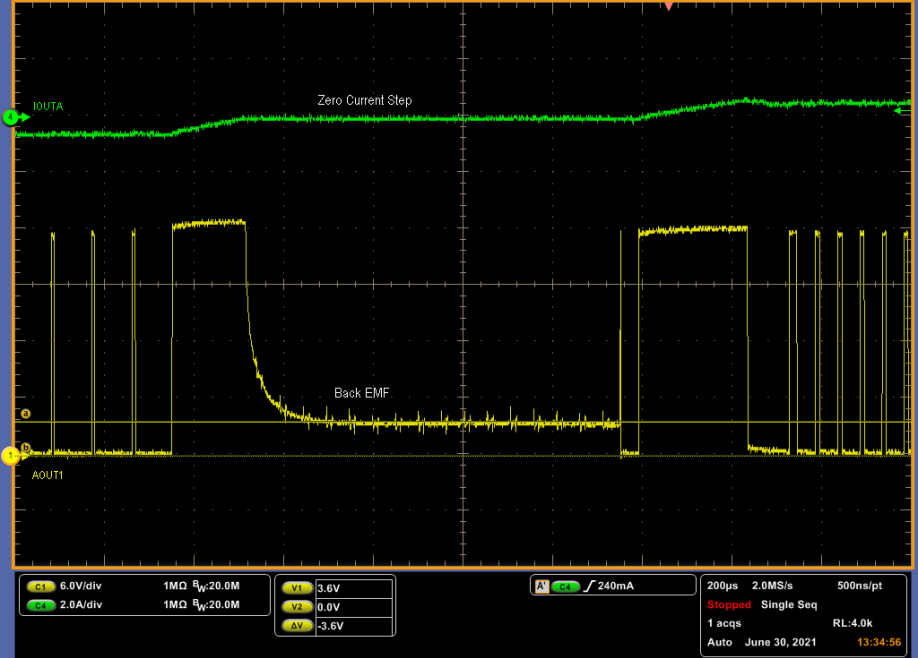
Task: Select cursor marker a on left edge
Action: coord(26,414)
